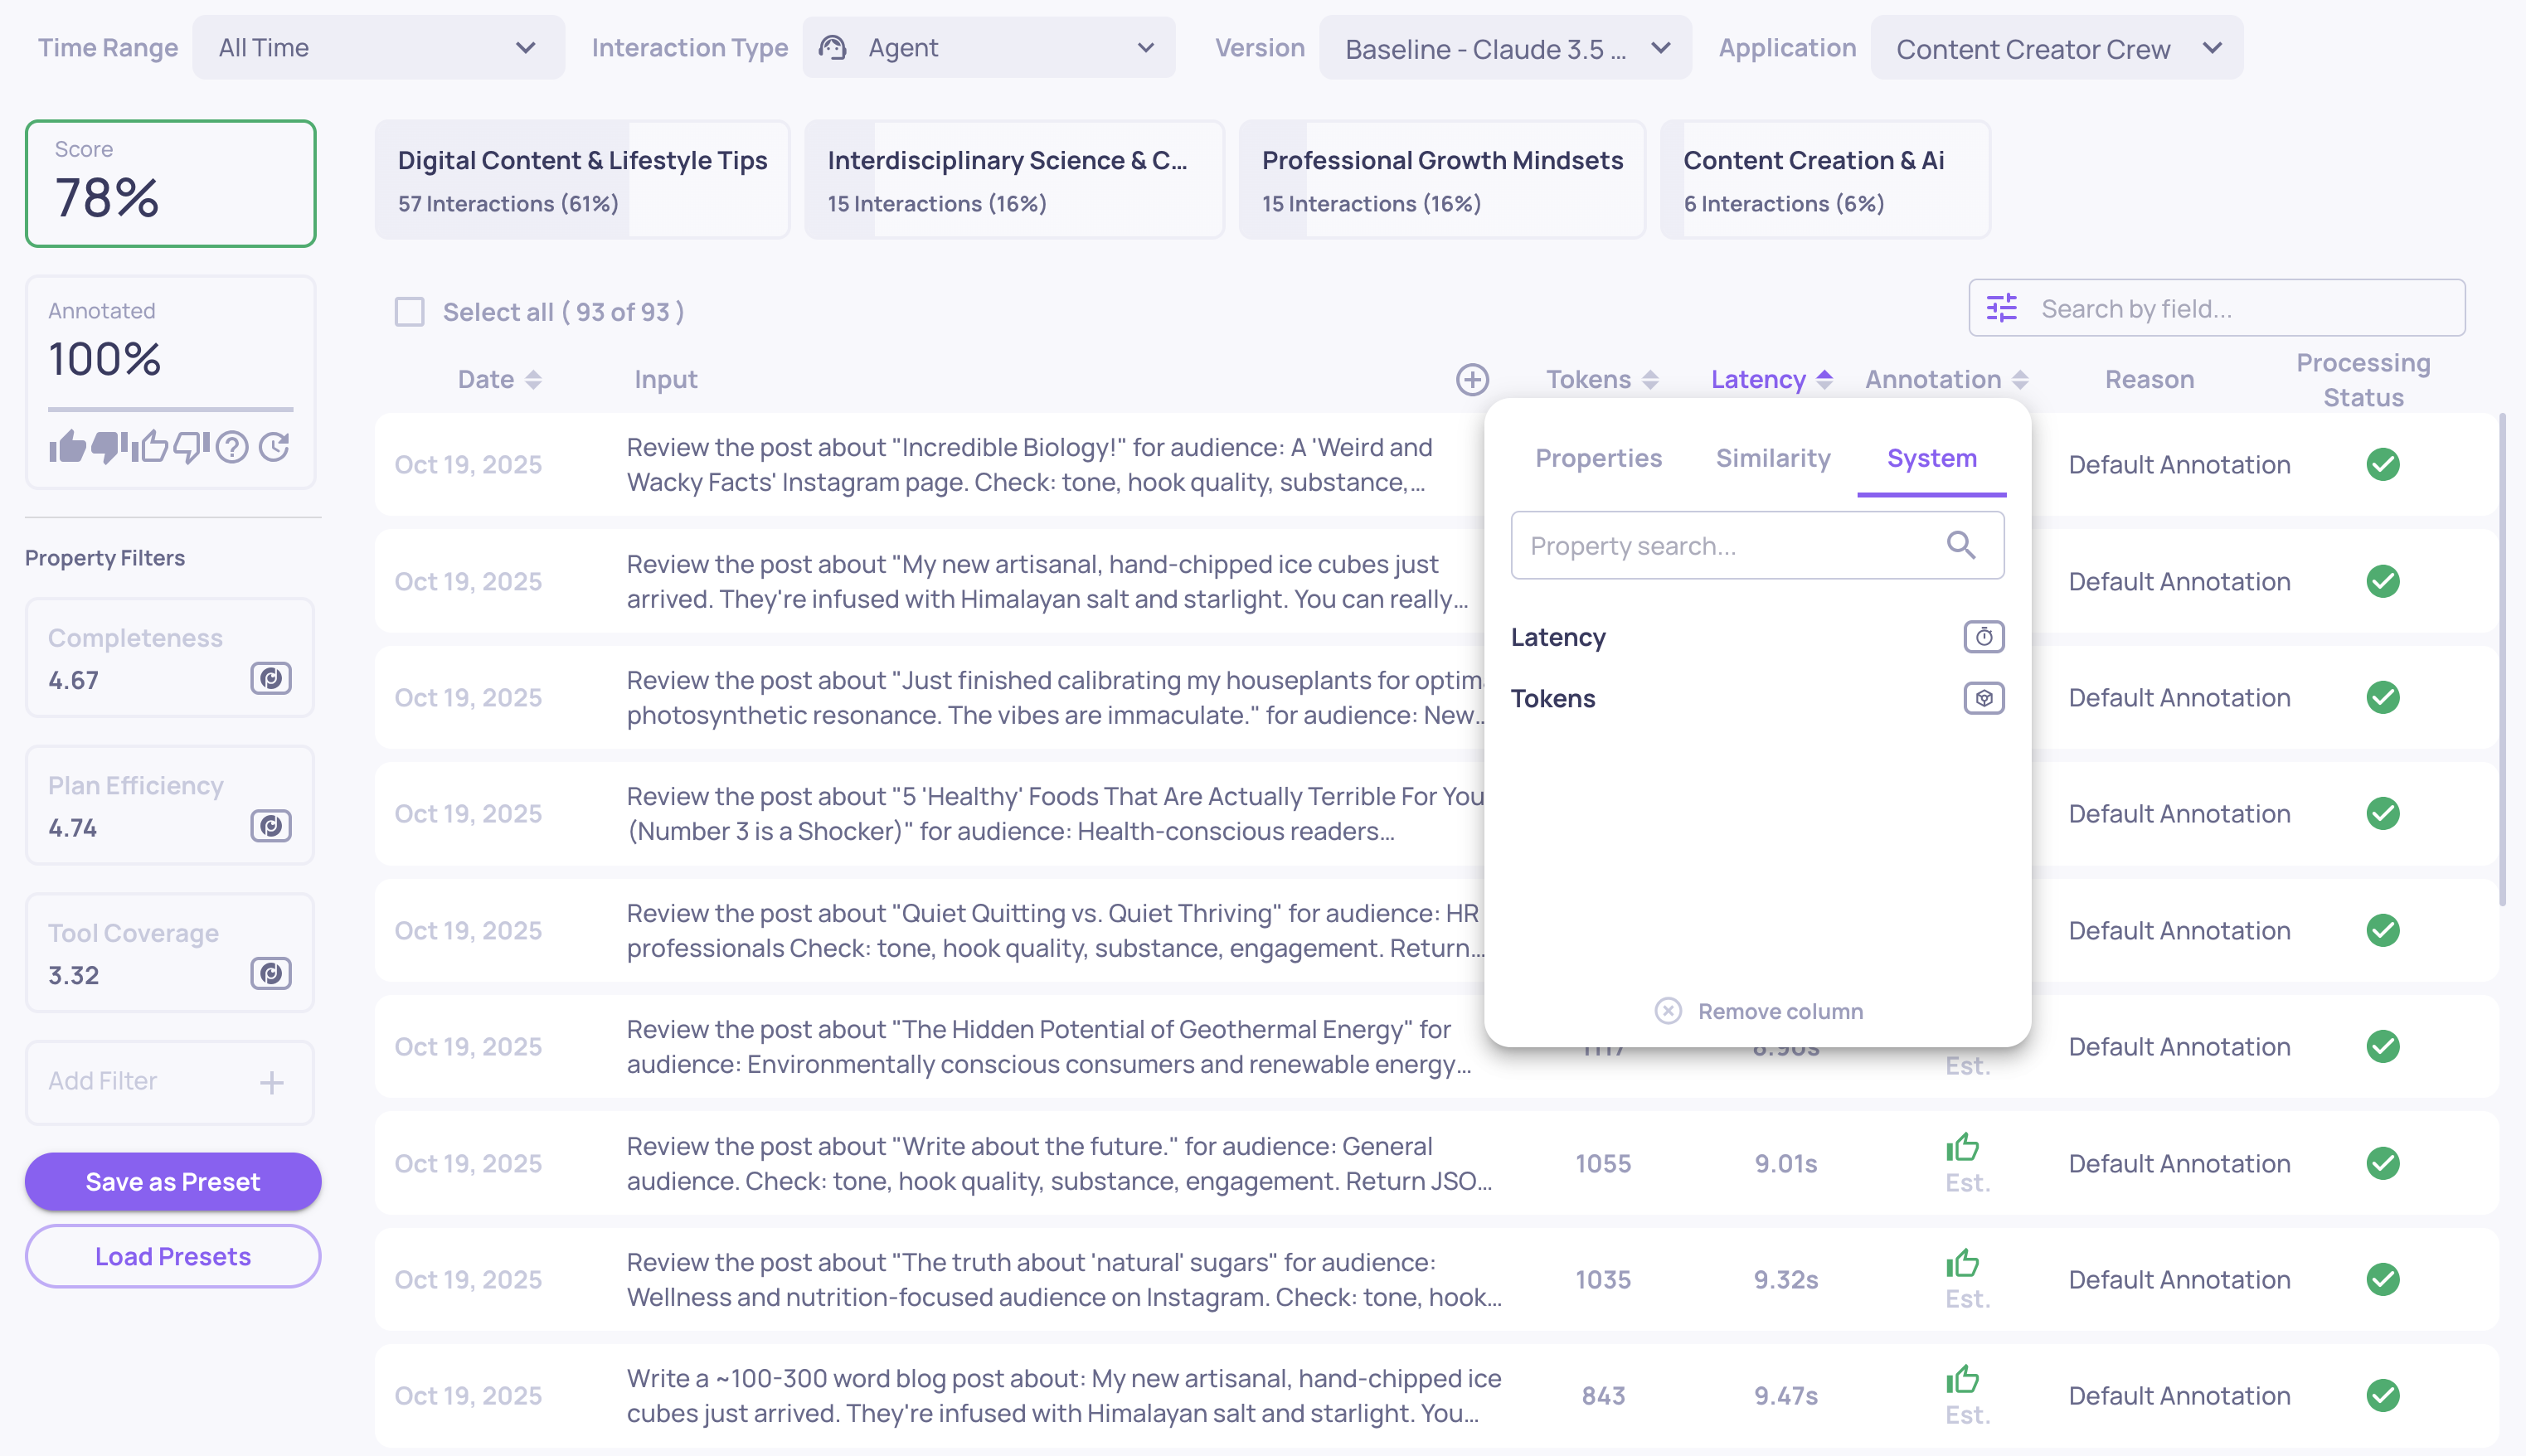The width and height of the screenshot is (2526, 1456).
Task: Click the question-mark unknown annotation icon
Action: click(232, 446)
